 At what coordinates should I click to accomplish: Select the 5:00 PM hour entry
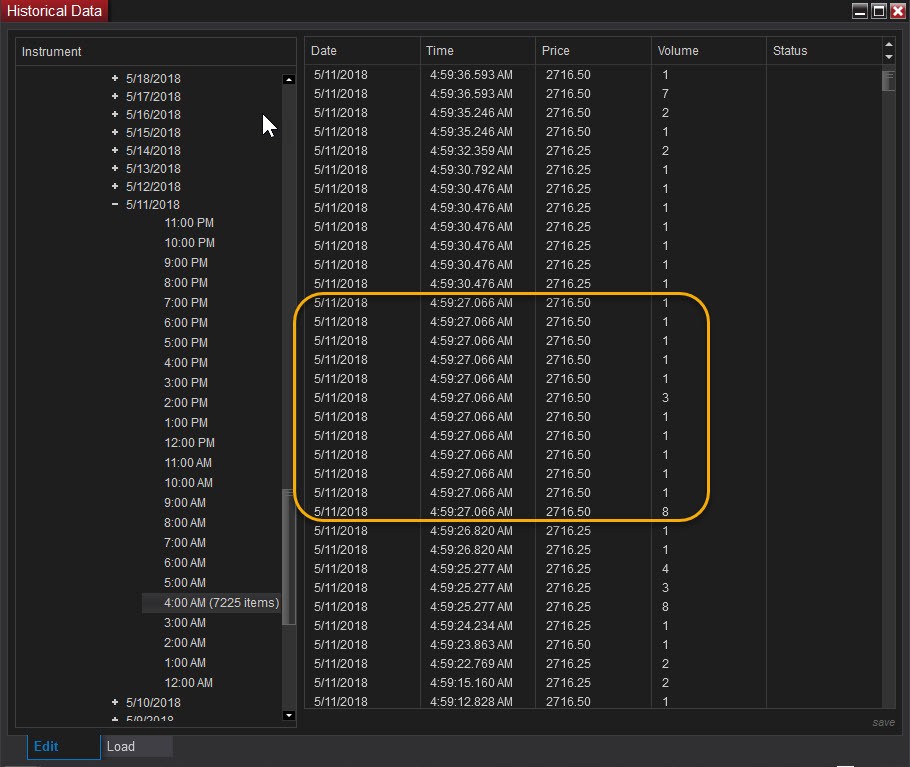[186, 343]
